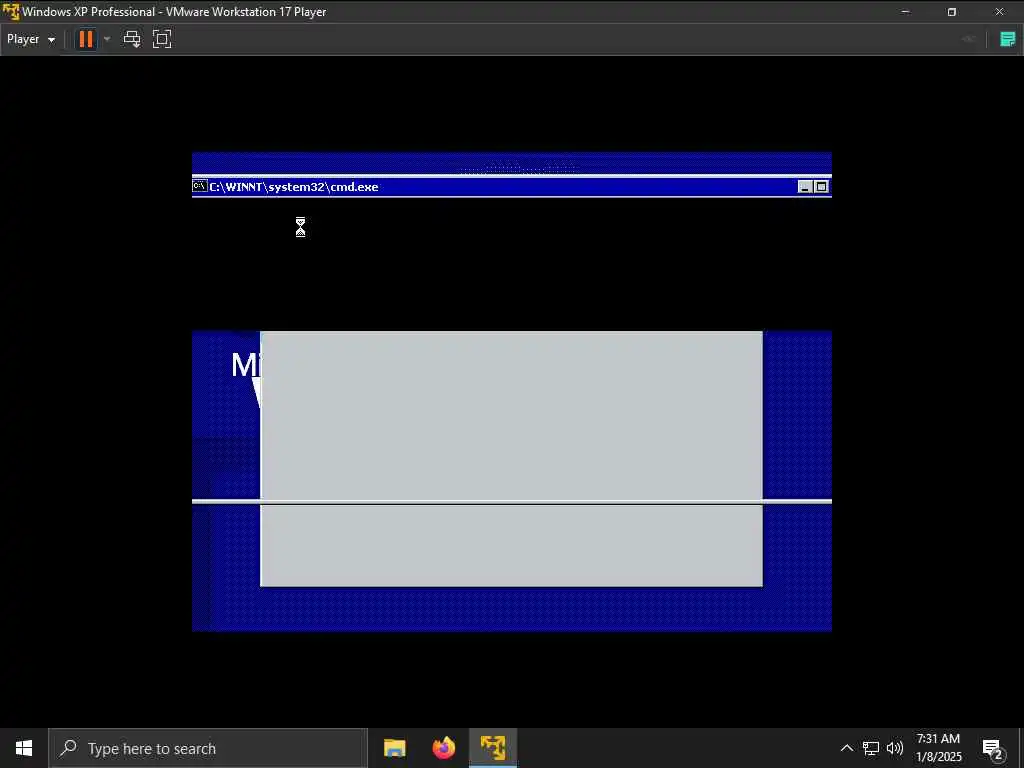The width and height of the screenshot is (1024, 768).
Task: Open the notification center icon
Action: 993,749
